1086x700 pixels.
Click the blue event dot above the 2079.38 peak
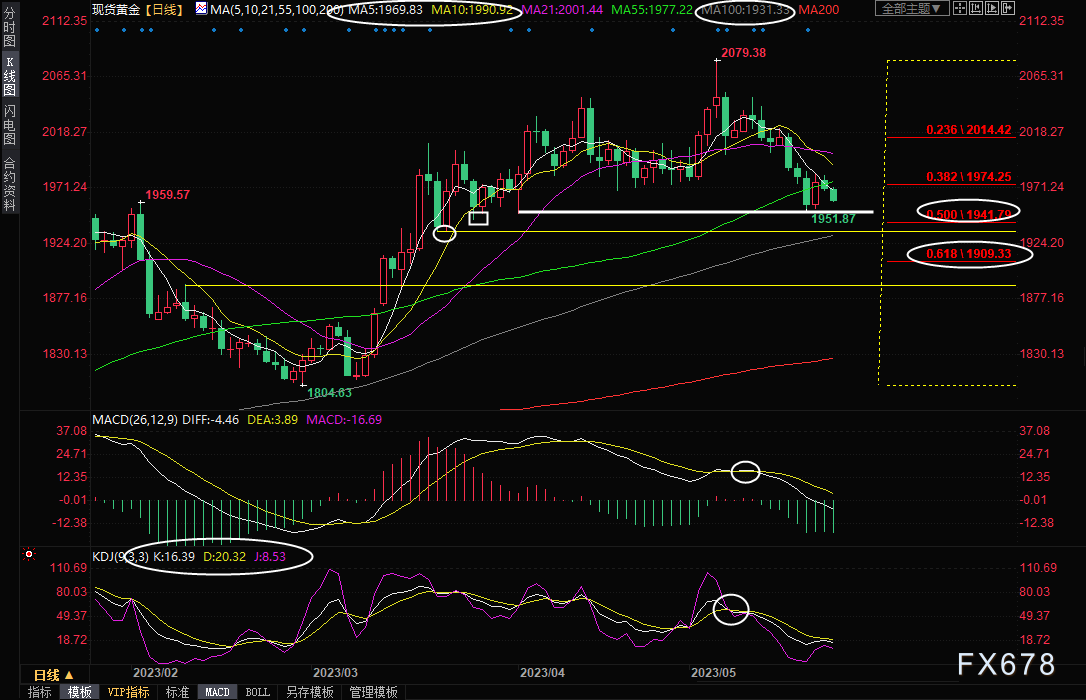716,31
